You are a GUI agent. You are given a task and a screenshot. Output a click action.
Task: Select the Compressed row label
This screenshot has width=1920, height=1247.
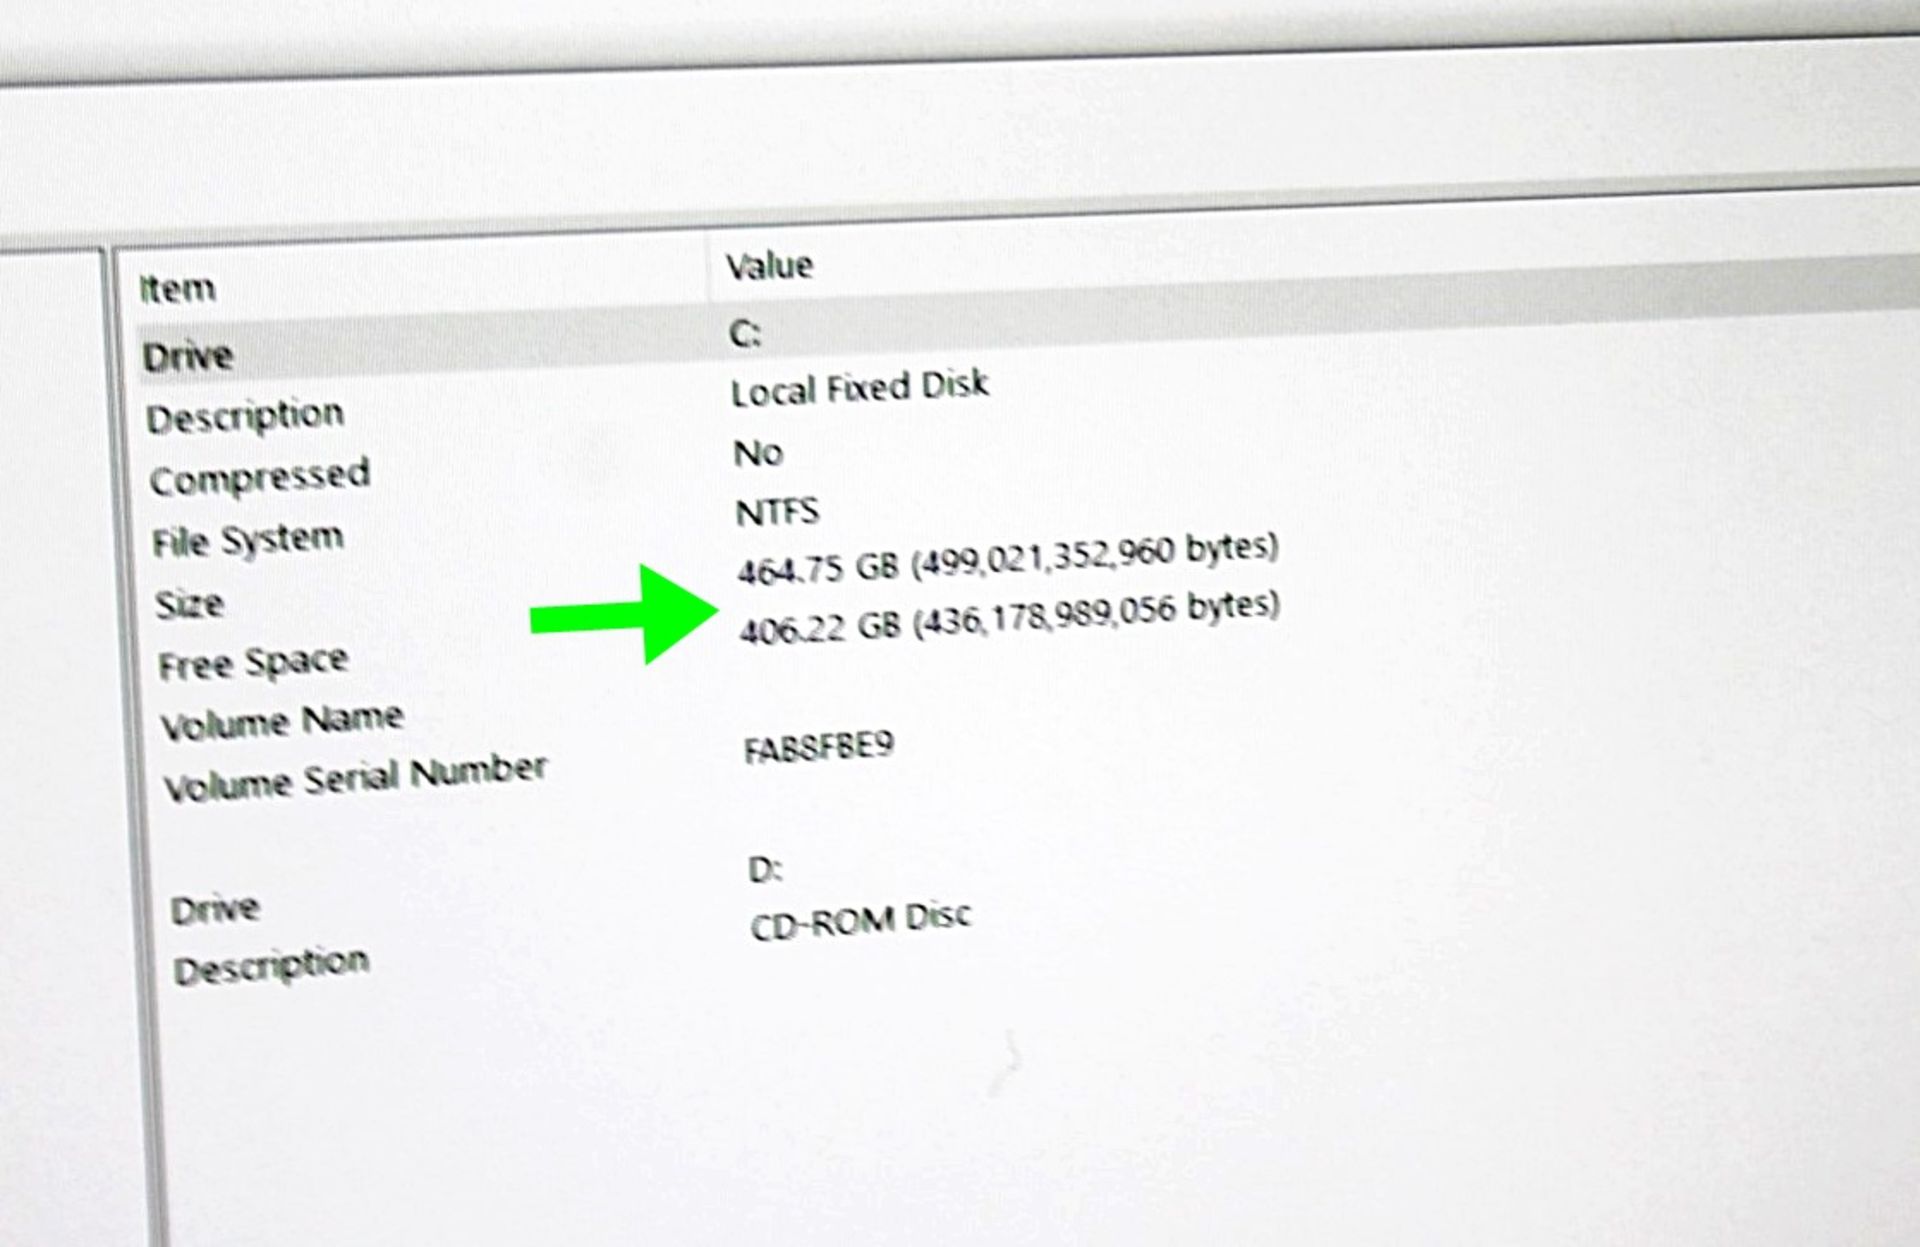pos(260,477)
